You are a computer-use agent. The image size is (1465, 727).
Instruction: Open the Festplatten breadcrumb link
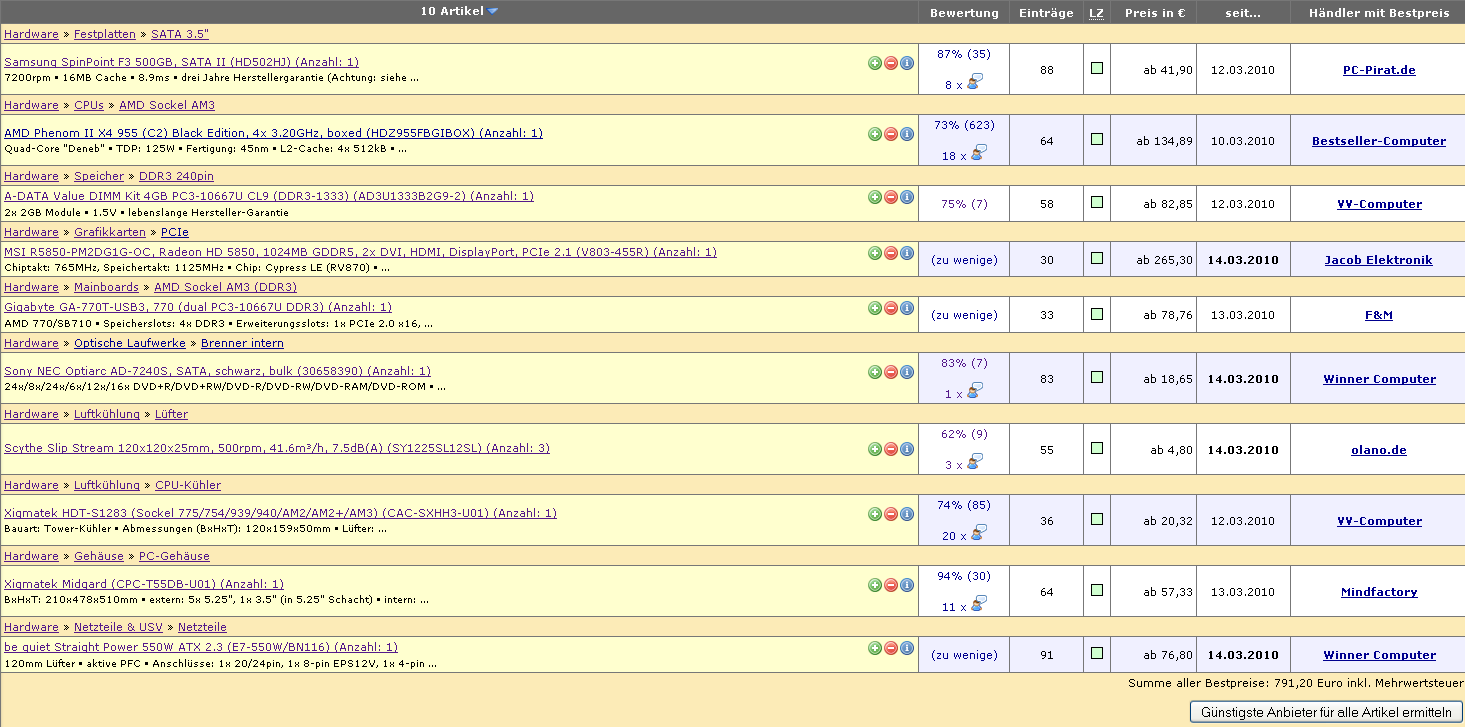tap(105, 34)
